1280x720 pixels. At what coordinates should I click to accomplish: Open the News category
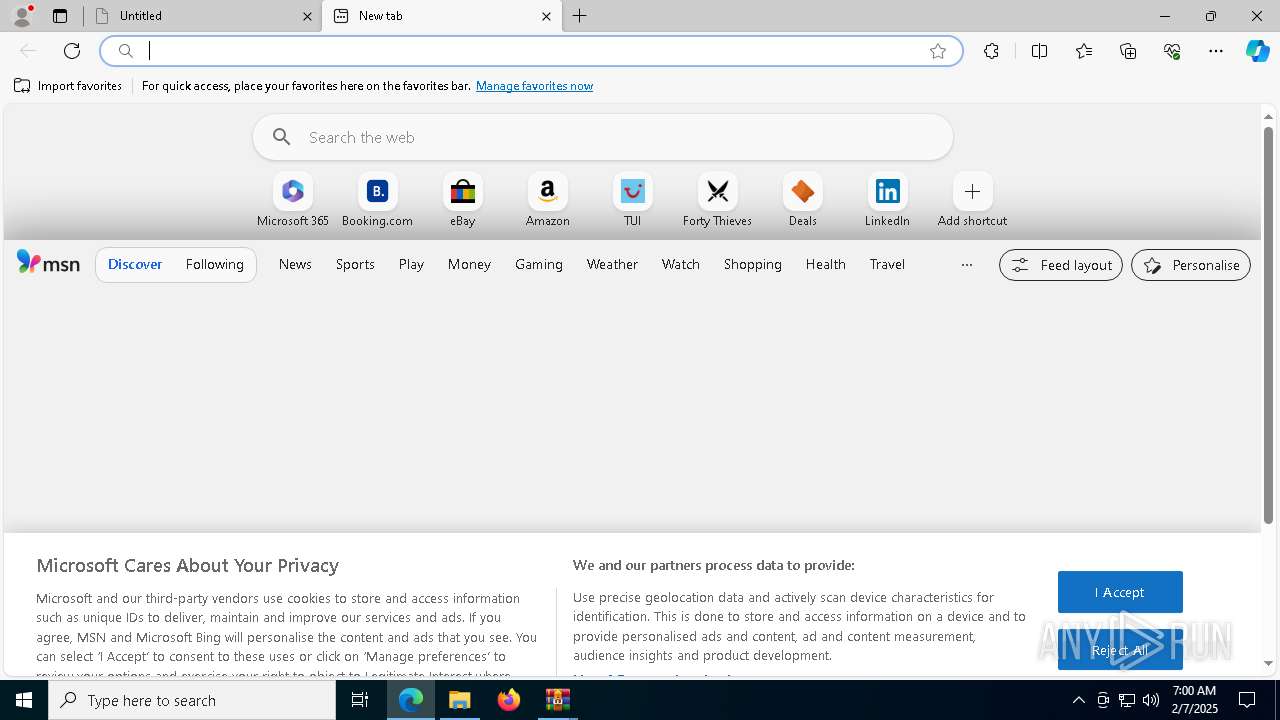click(x=295, y=264)
